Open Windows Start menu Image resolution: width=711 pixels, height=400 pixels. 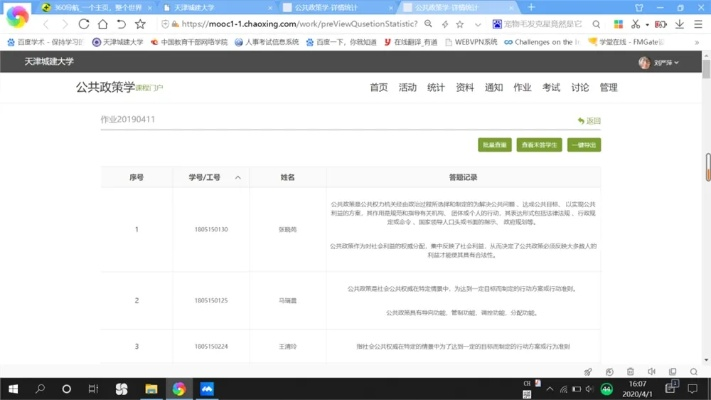pos(13,388)
